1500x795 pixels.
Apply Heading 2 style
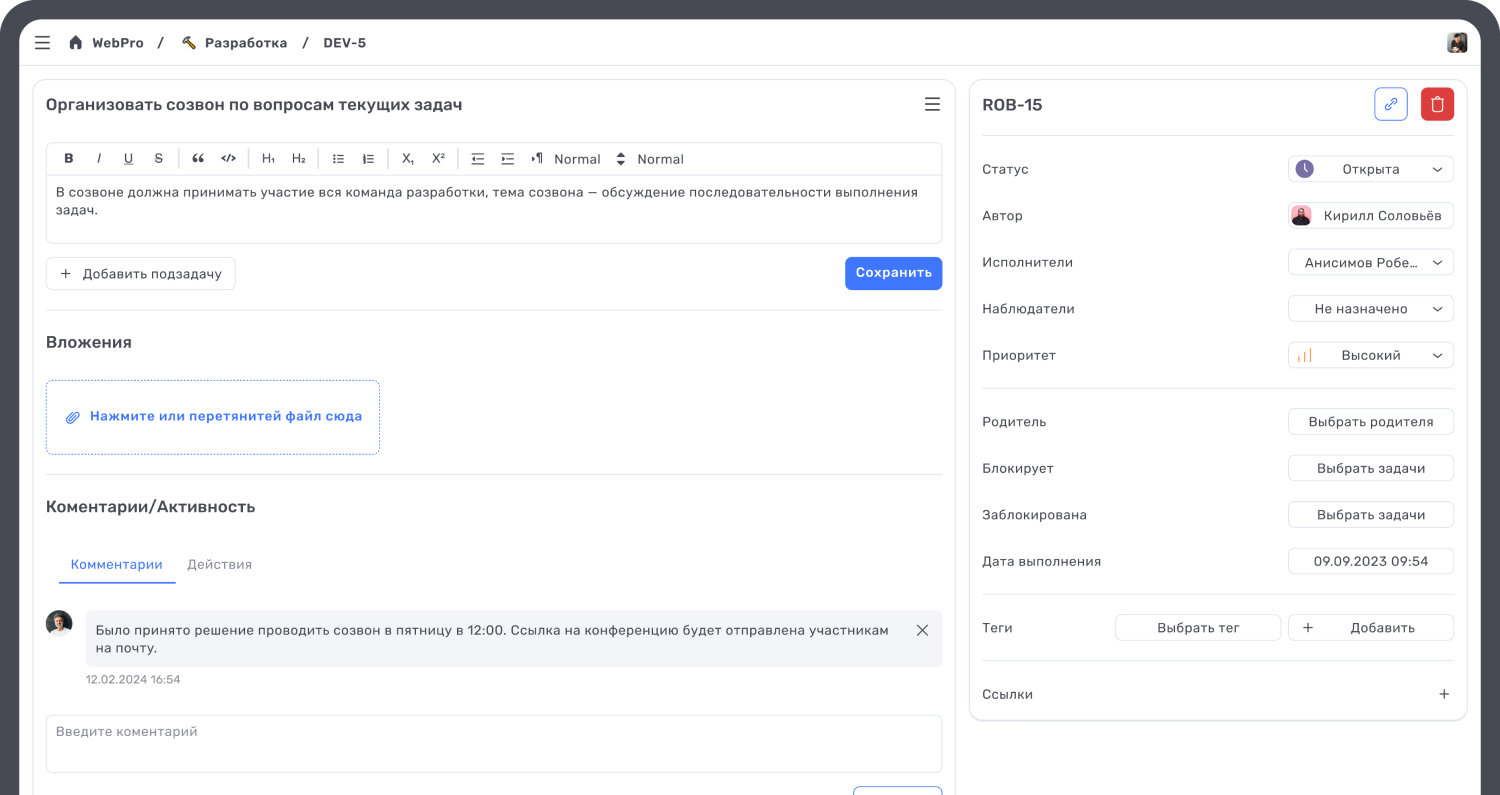(x=298, y=159)
